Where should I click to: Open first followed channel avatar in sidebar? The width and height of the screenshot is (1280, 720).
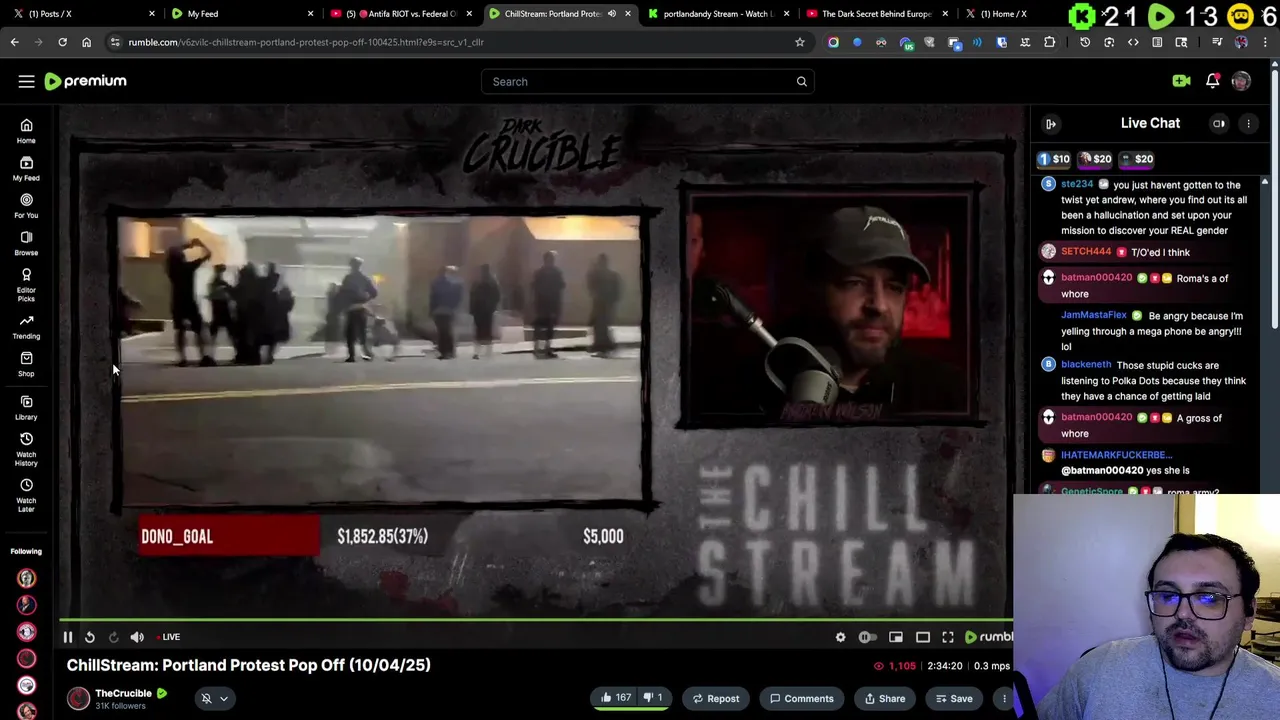click(x=26, y=578)
